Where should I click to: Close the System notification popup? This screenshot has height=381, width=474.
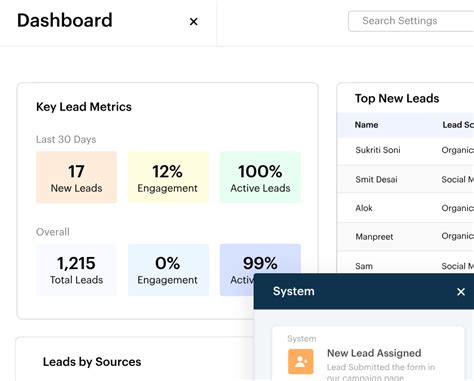(461, 292)
